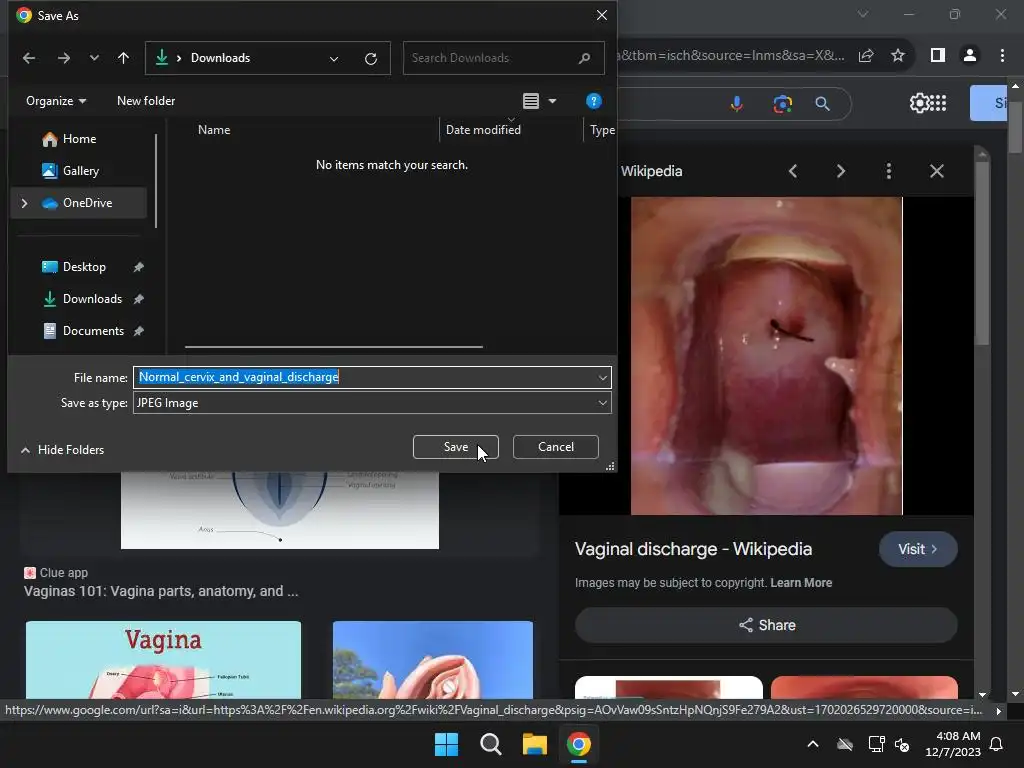This screenshot has height=768, width=1024.
Task: Unpin Desktop via its pin icon
Action: (138, 267)
